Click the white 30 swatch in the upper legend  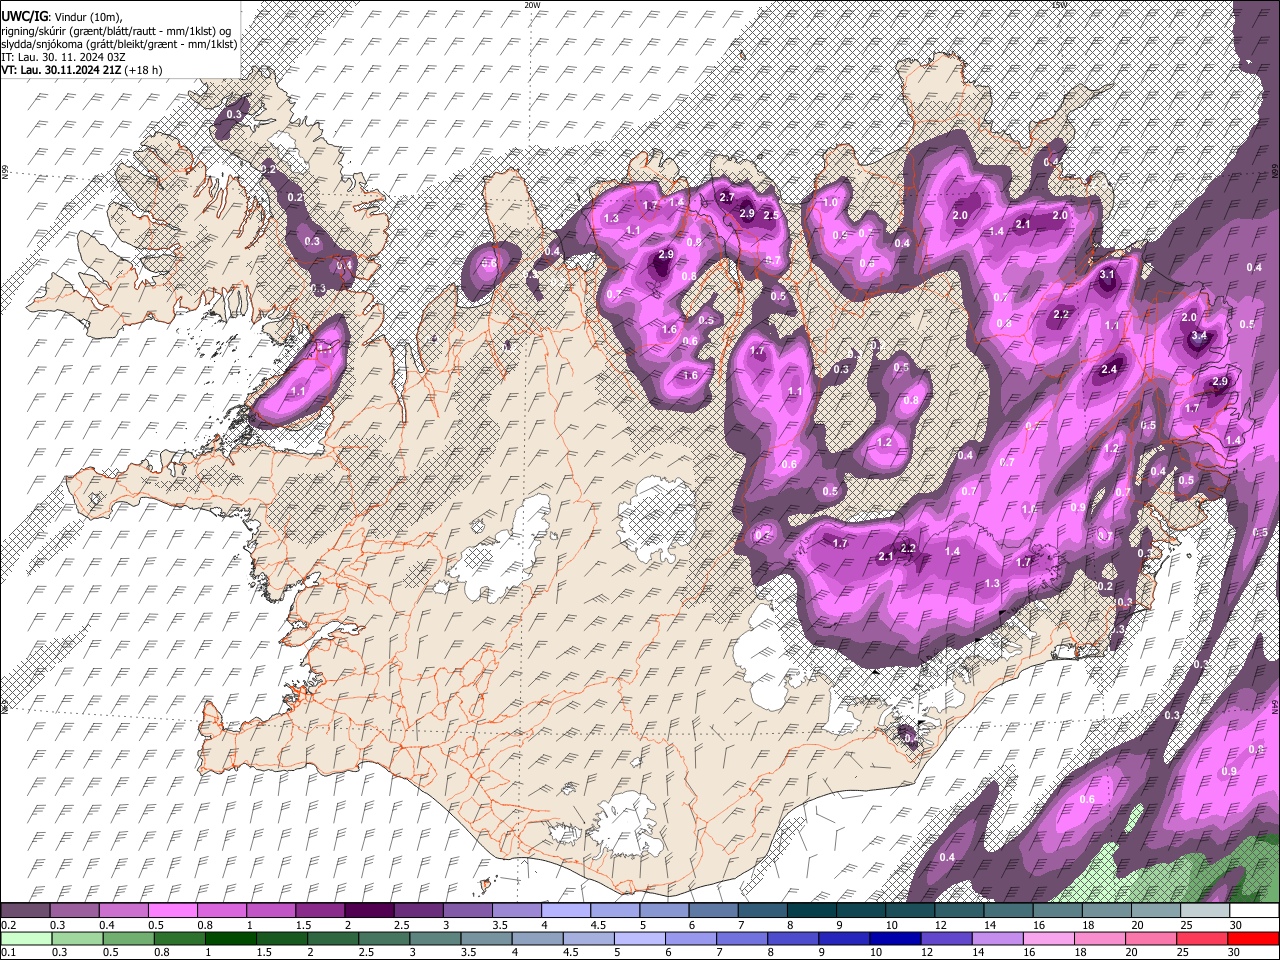coord(1255,910)
